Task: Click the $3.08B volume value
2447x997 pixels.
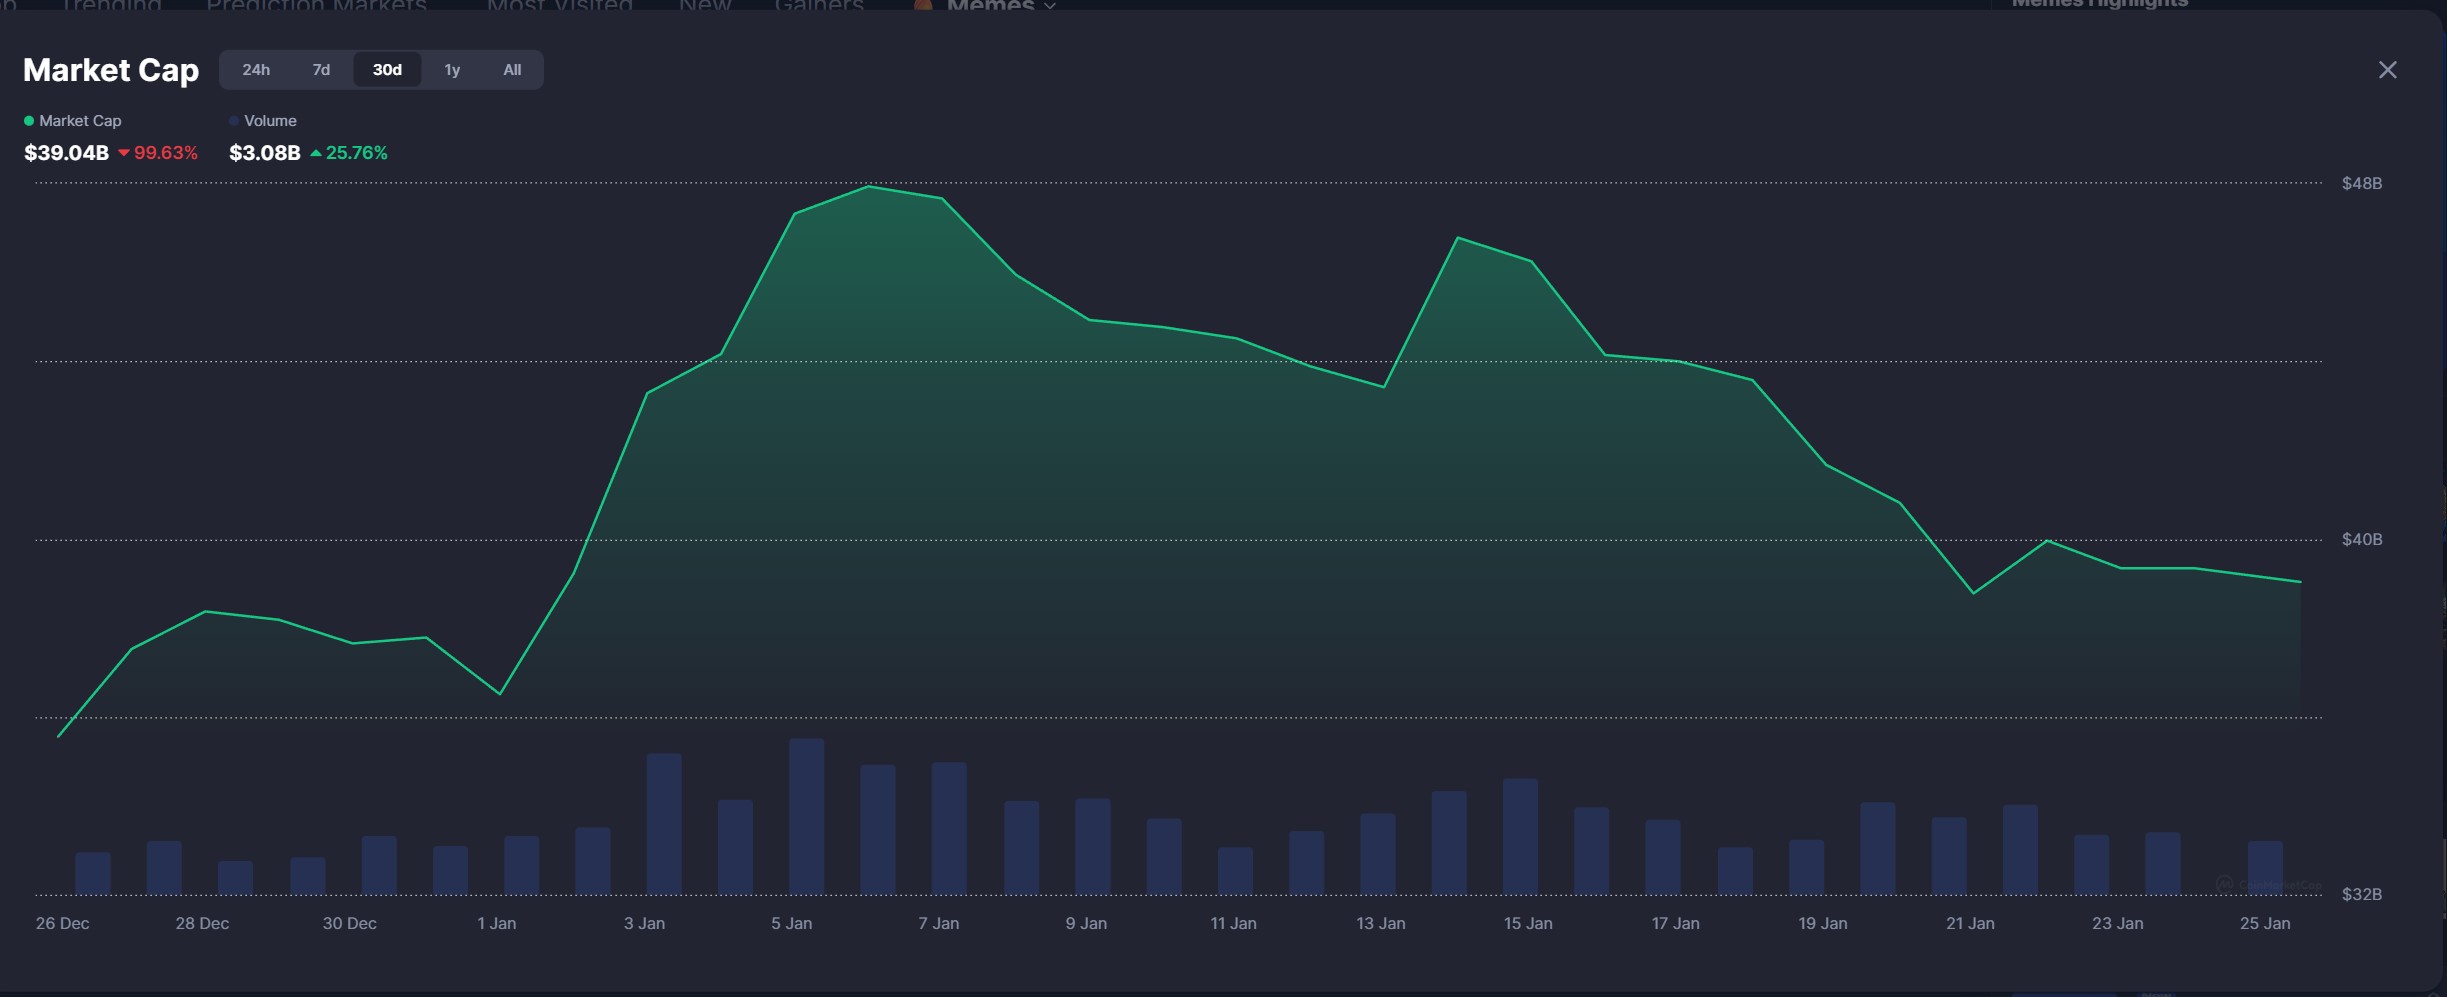Action: [x=265, y=153]
